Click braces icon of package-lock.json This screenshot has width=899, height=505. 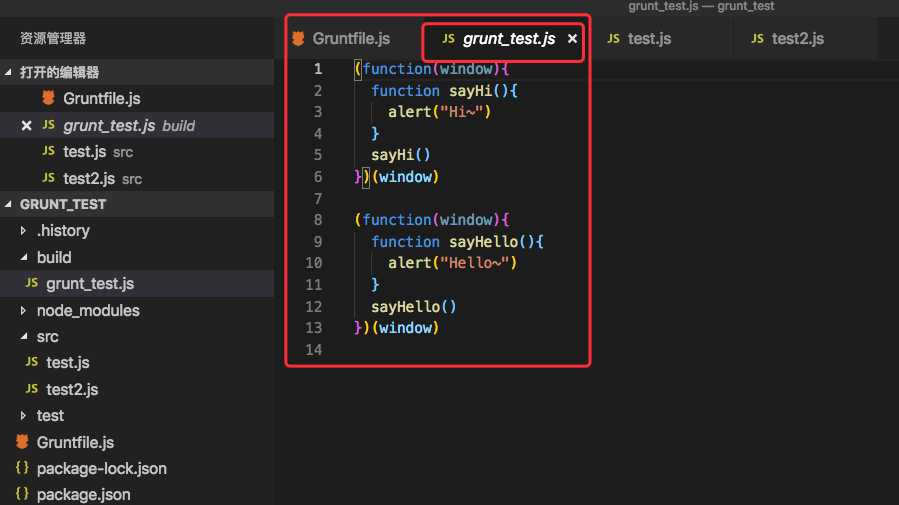click(x=22, y=468)
